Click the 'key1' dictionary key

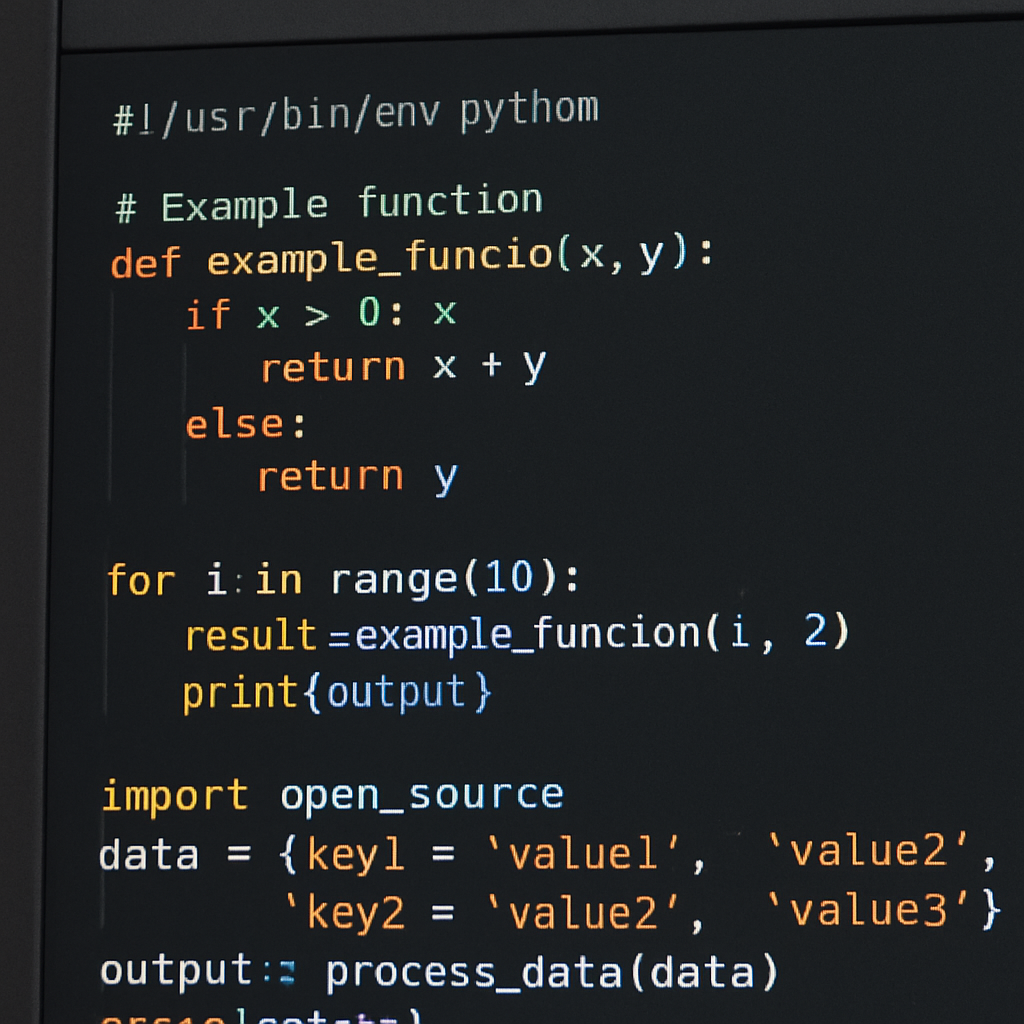tap(355, 854)
